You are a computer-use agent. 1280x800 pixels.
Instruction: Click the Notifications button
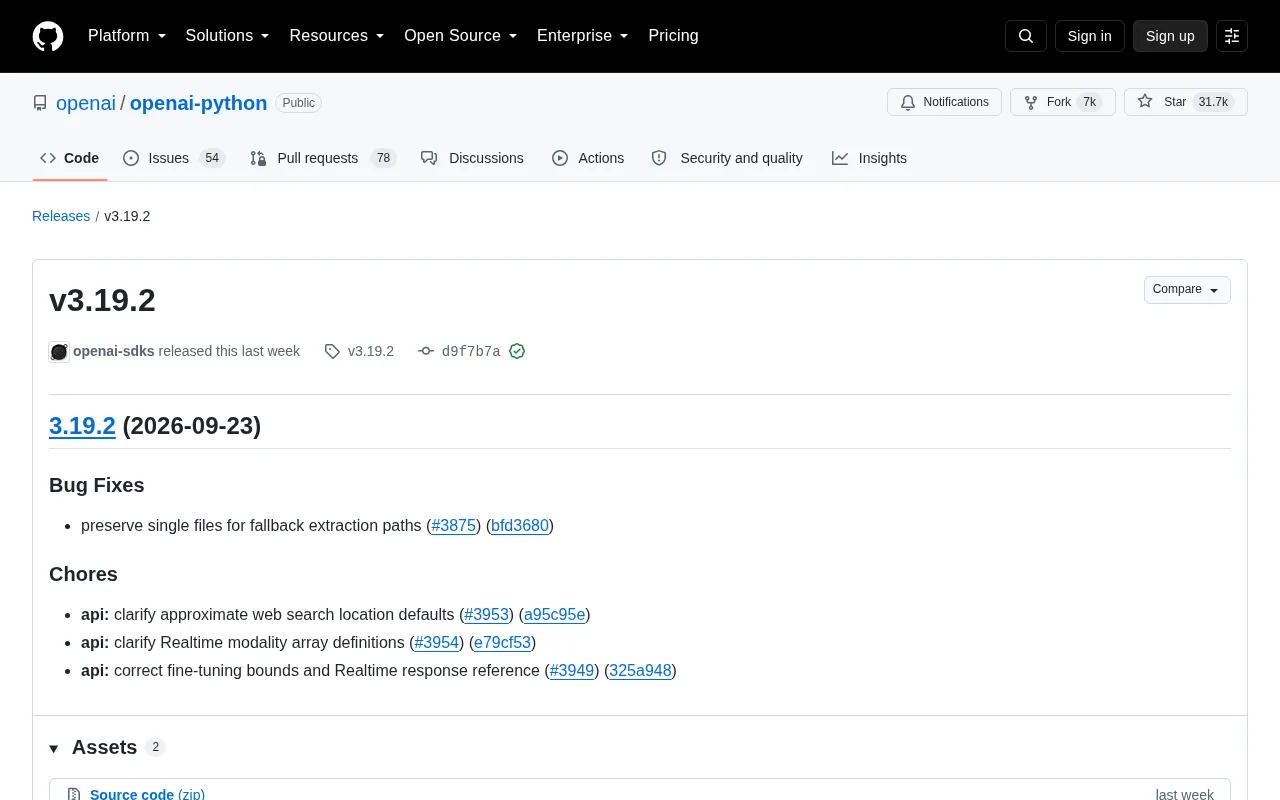click(944, 102)
